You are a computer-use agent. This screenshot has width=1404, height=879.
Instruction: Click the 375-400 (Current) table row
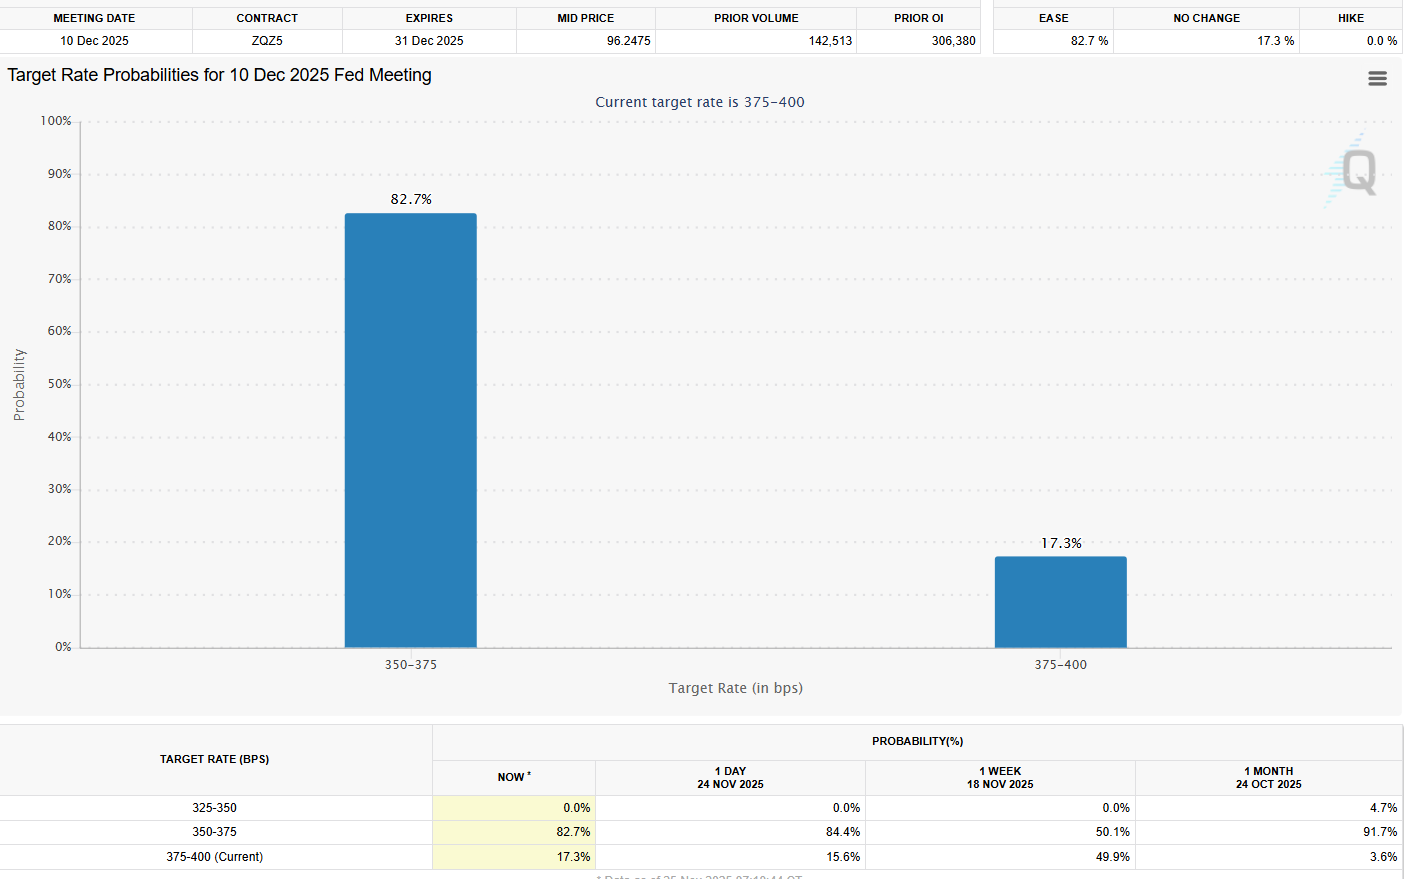coord(214,856)
